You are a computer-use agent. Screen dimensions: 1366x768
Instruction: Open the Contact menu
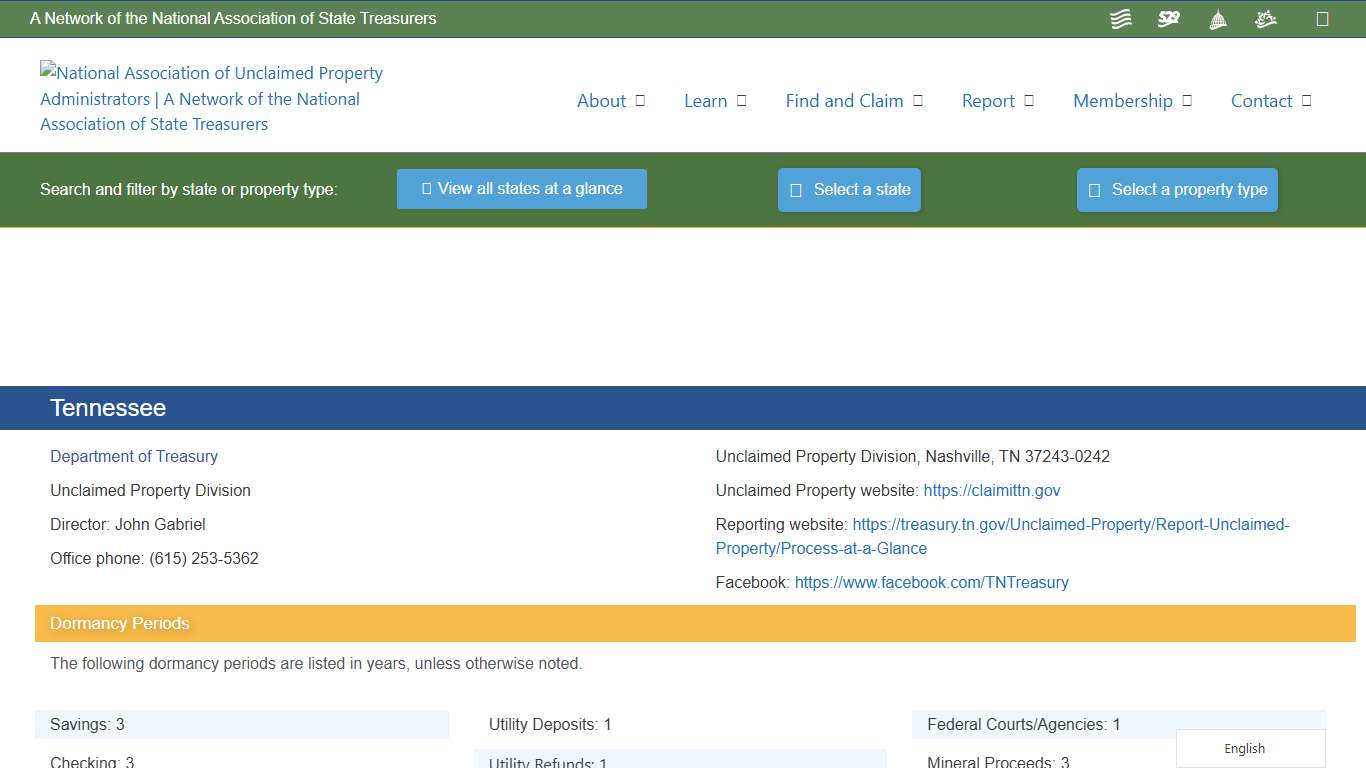tap(1270, 100)
